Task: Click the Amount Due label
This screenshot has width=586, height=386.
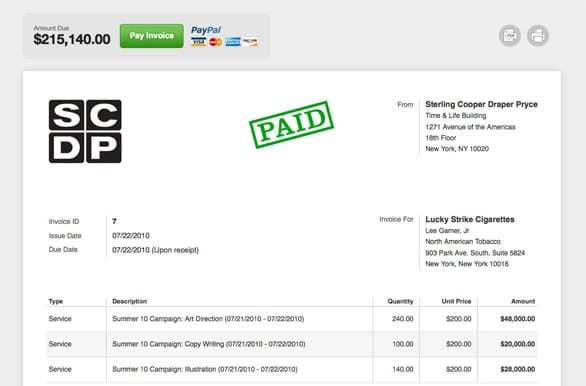Action: pyautogui.click(x=51, y=28)
